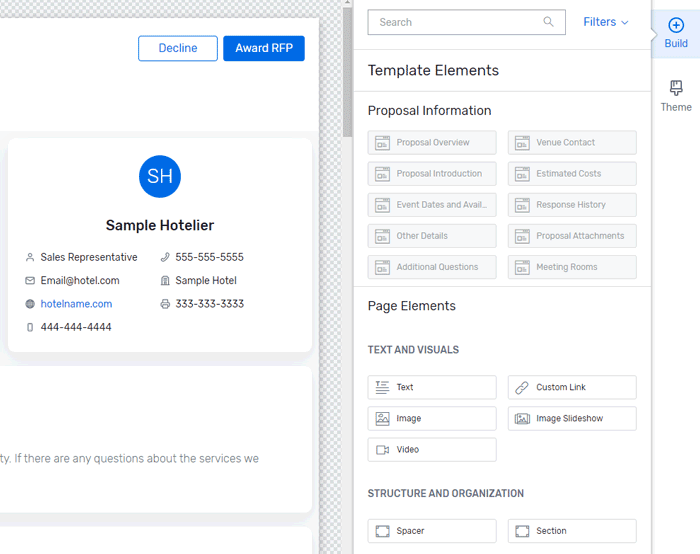700x554 pixels.
Task: Click the 444-444-4444 mobile number
Action: click(x=76, y=327)
